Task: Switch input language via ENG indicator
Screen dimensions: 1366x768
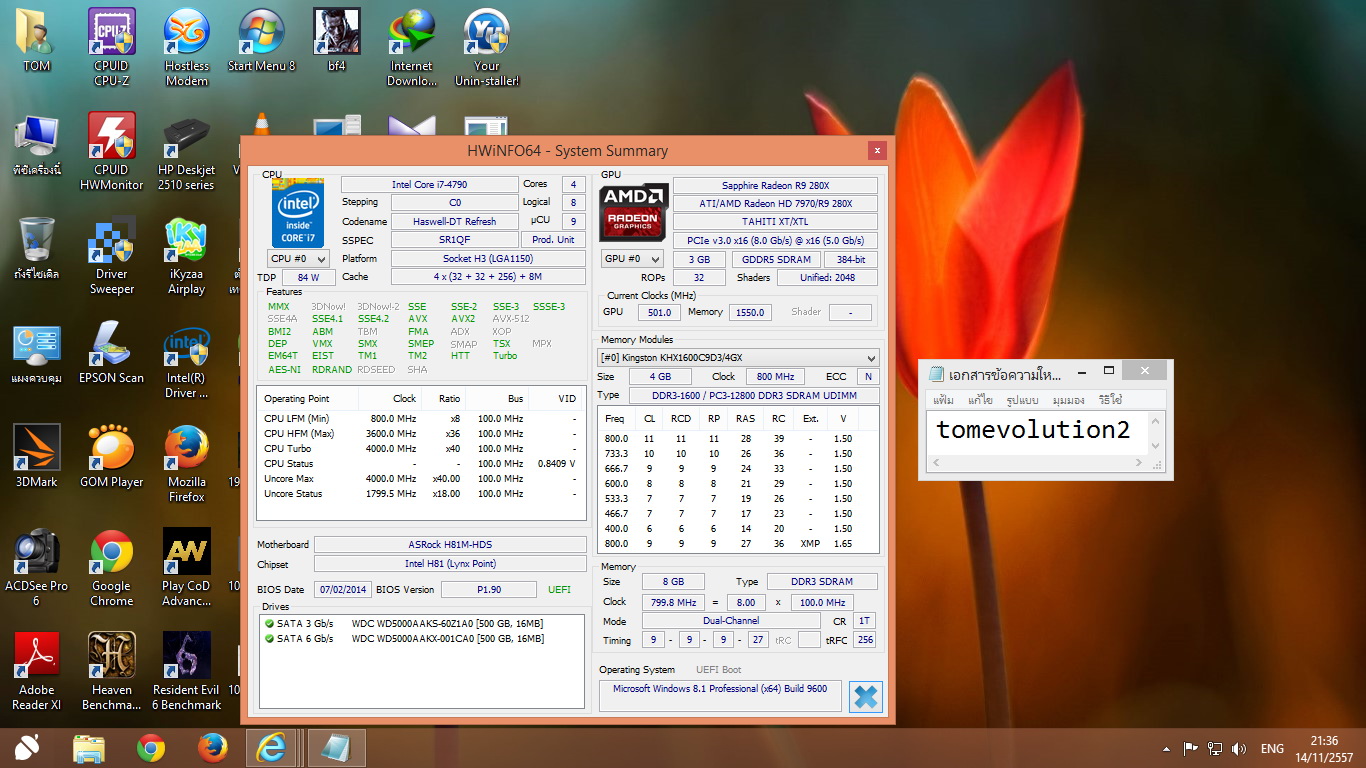Action: 1272,748
